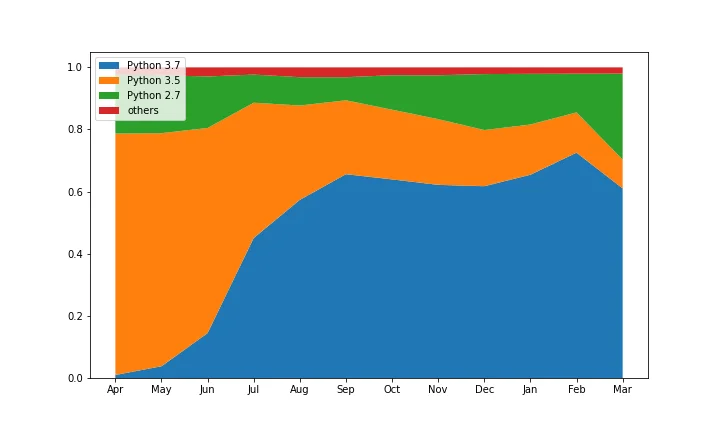720x432 pixels.
Task: Select the Python 3.5 legend label
Action: click(153, 80)
